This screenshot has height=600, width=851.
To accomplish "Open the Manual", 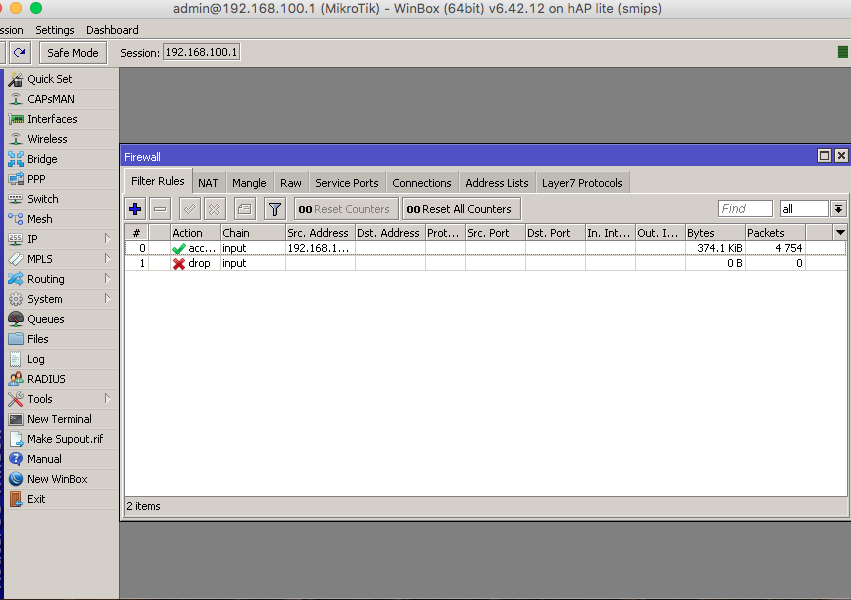I will (62, 459).
